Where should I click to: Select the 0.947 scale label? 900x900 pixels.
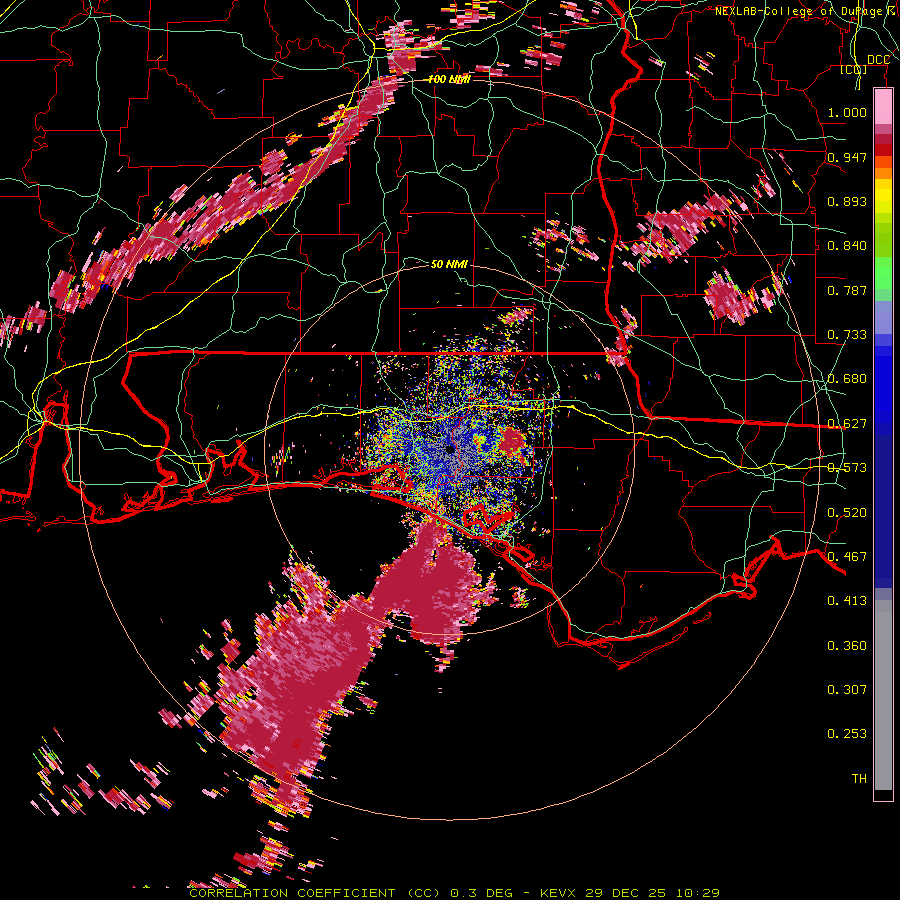click(847, 157)
